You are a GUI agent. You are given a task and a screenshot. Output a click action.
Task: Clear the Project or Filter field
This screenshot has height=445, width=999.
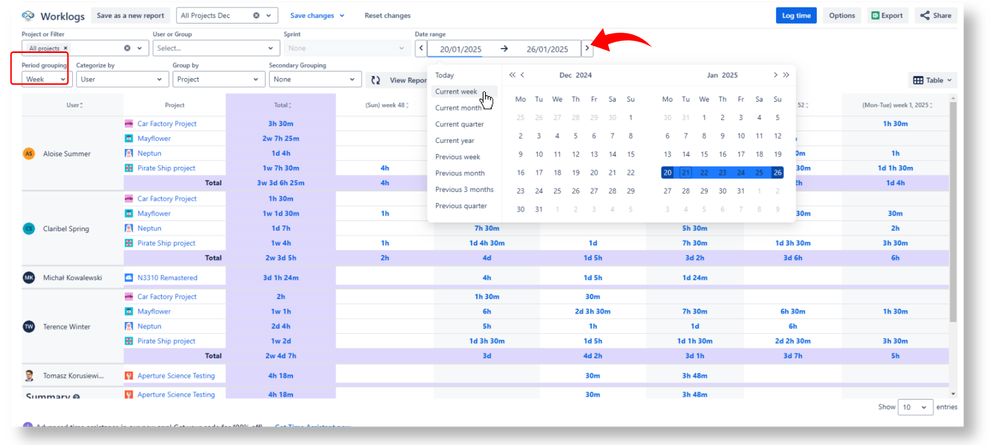tap(127, 48)
